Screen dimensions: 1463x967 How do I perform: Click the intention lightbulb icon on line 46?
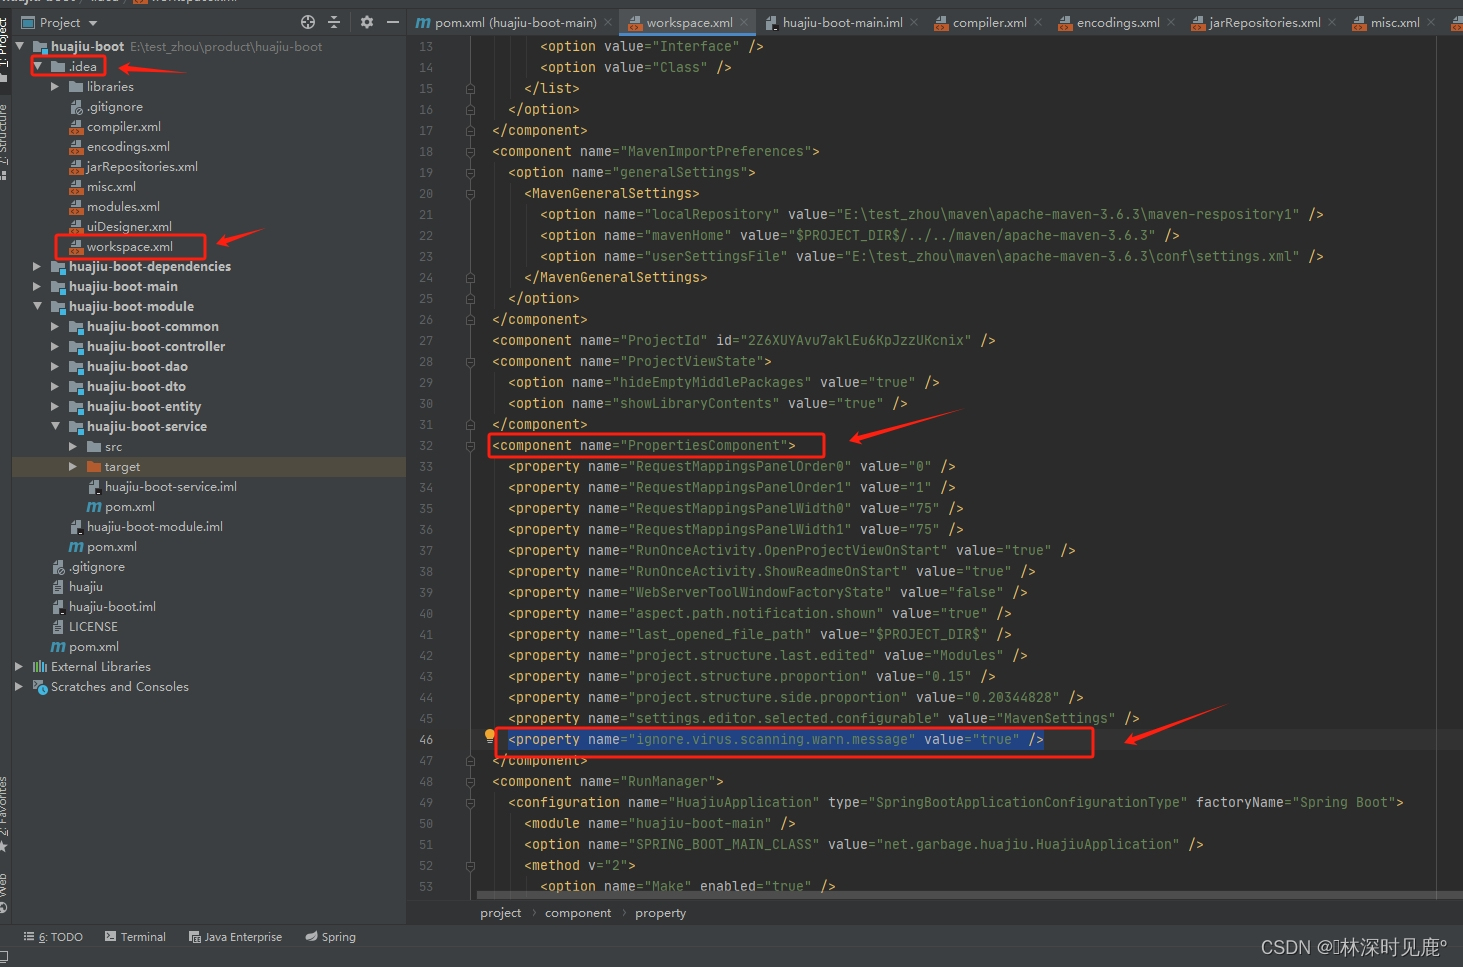pos(490,737)
